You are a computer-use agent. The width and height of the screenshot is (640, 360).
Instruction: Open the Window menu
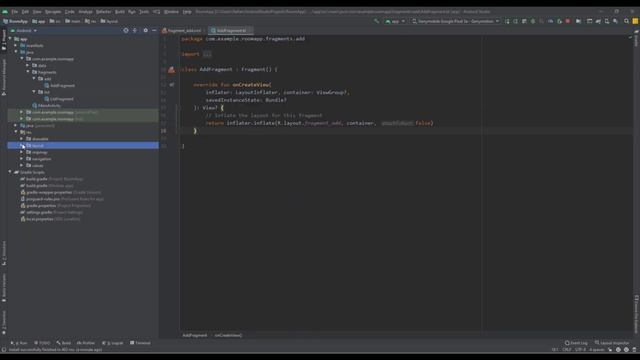coord(171,12)
